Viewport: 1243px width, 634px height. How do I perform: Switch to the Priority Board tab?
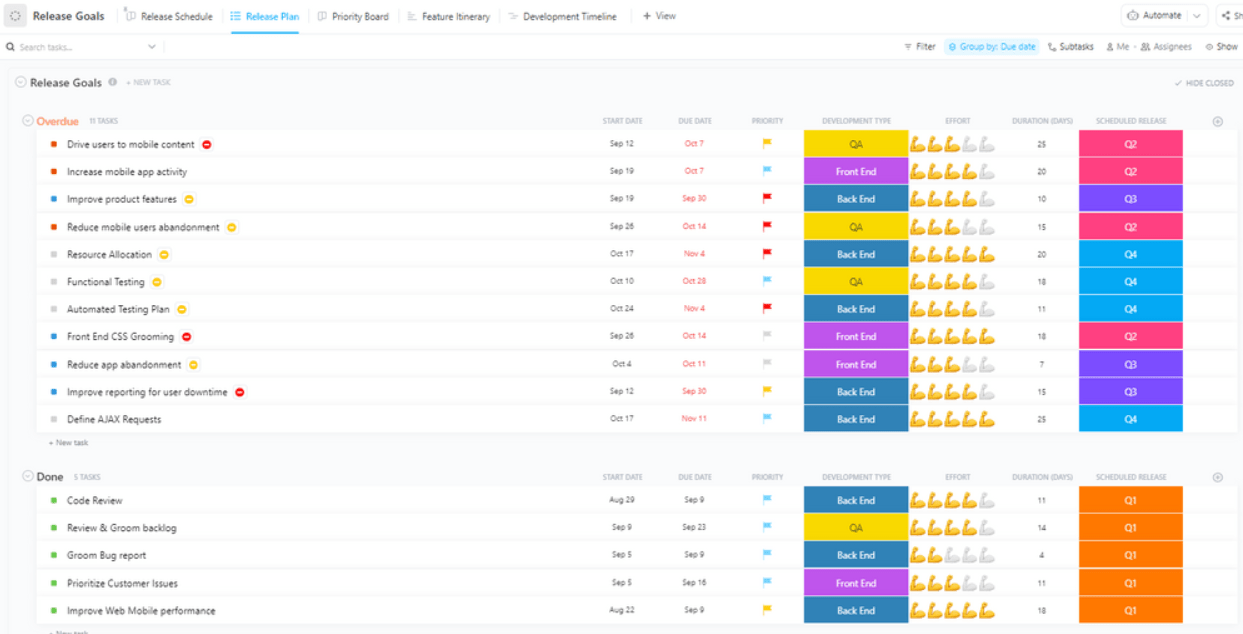pyautogui.click(x=353, y=16)
